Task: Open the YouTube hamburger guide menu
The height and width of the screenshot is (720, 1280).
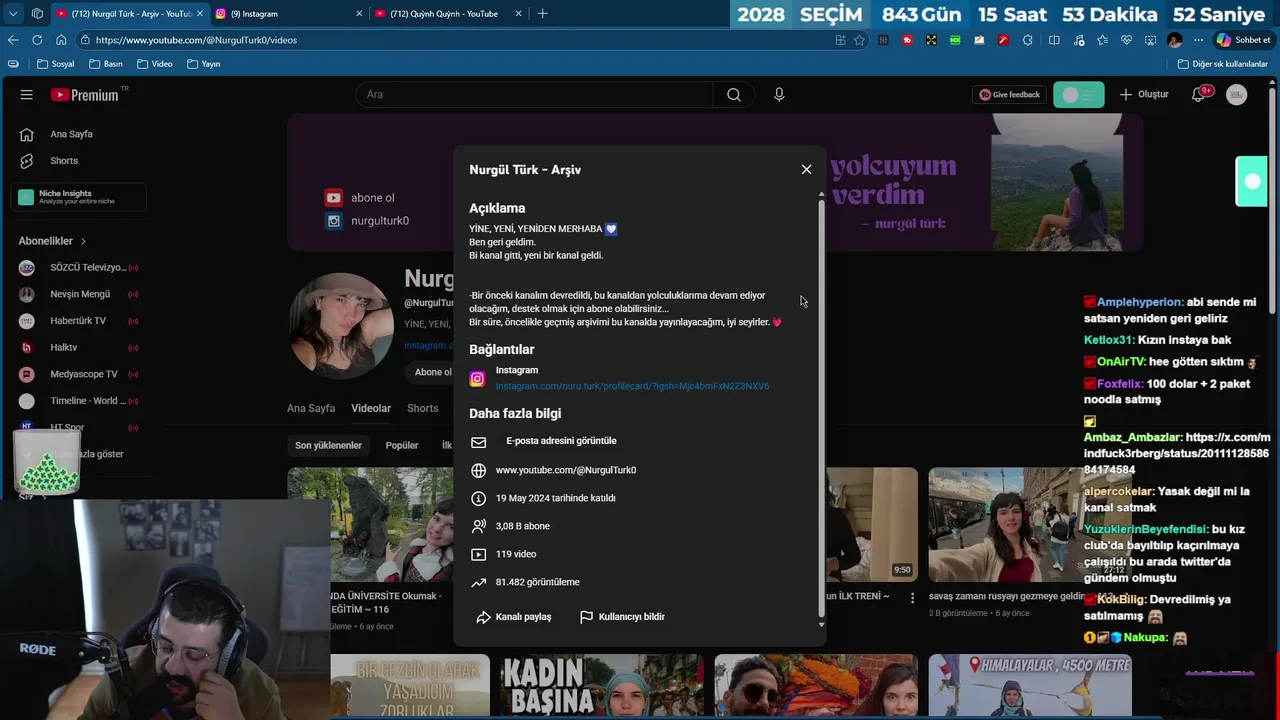Action: coord(27,95)
